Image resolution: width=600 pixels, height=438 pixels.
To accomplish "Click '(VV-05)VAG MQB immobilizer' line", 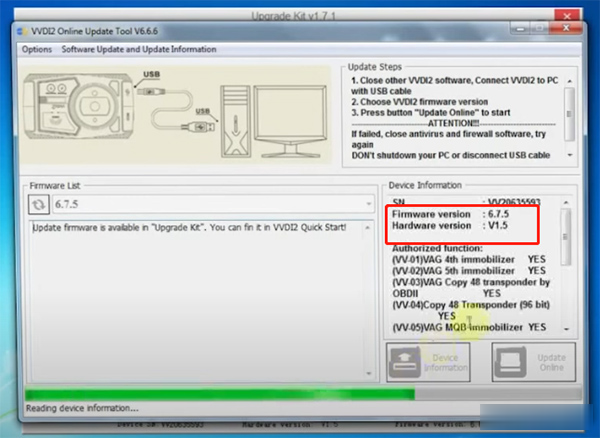I will 469,327.
